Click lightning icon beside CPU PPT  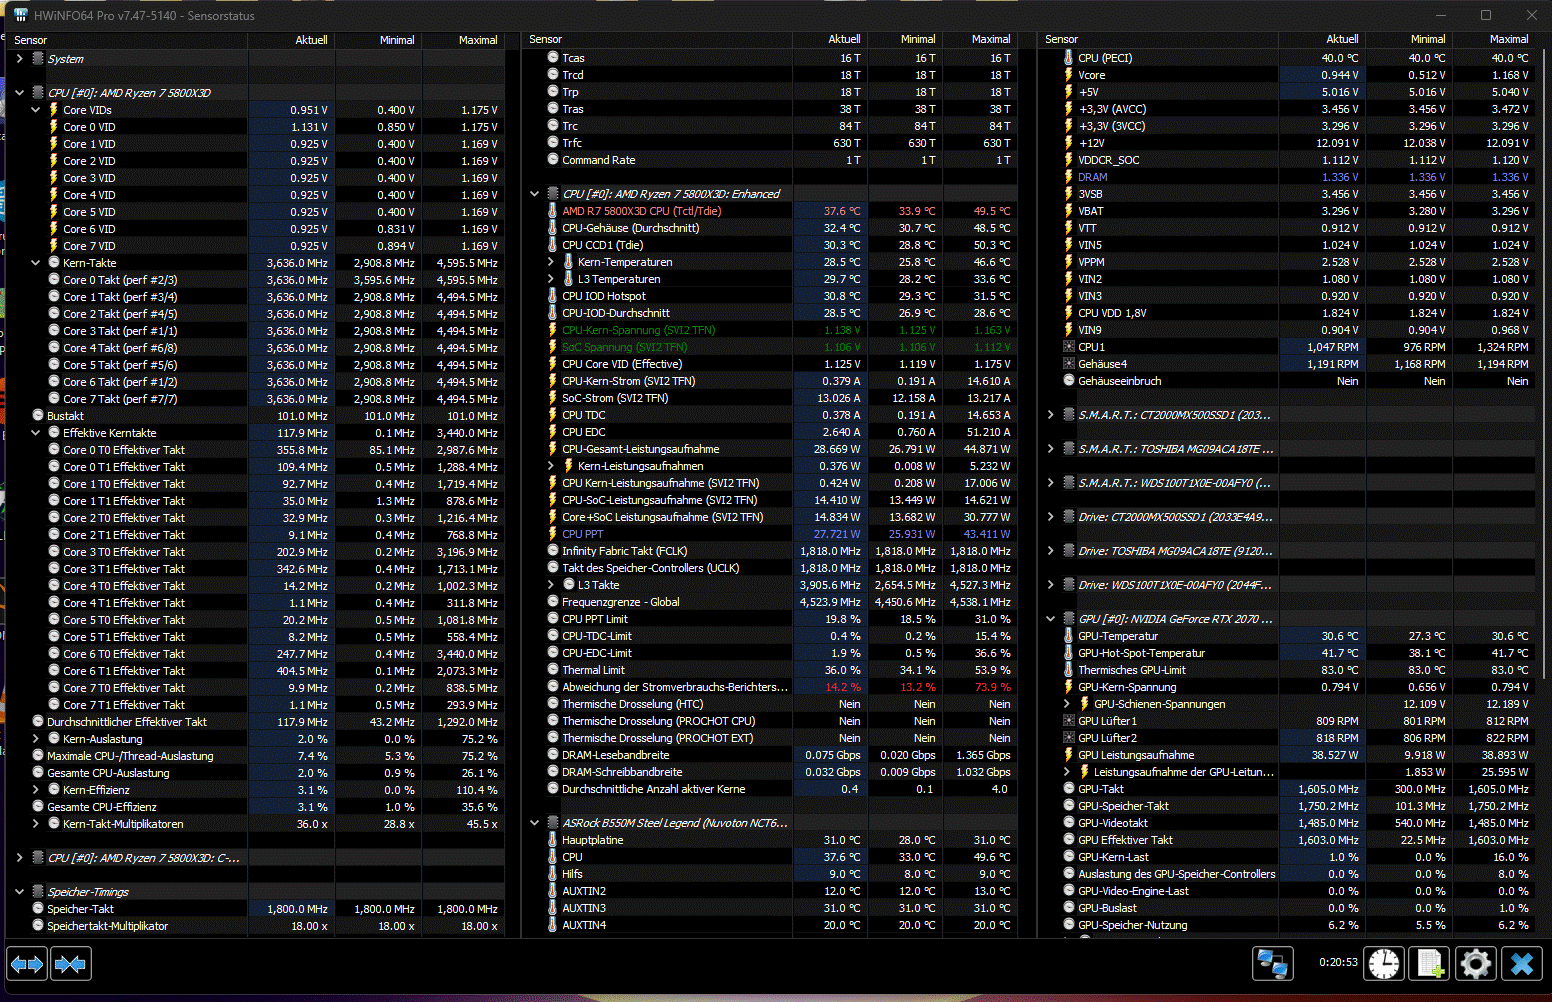[x=552, y=534]
